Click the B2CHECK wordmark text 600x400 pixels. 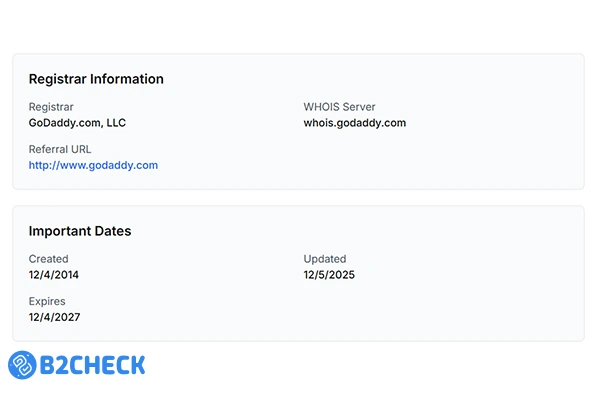[92, 365]
